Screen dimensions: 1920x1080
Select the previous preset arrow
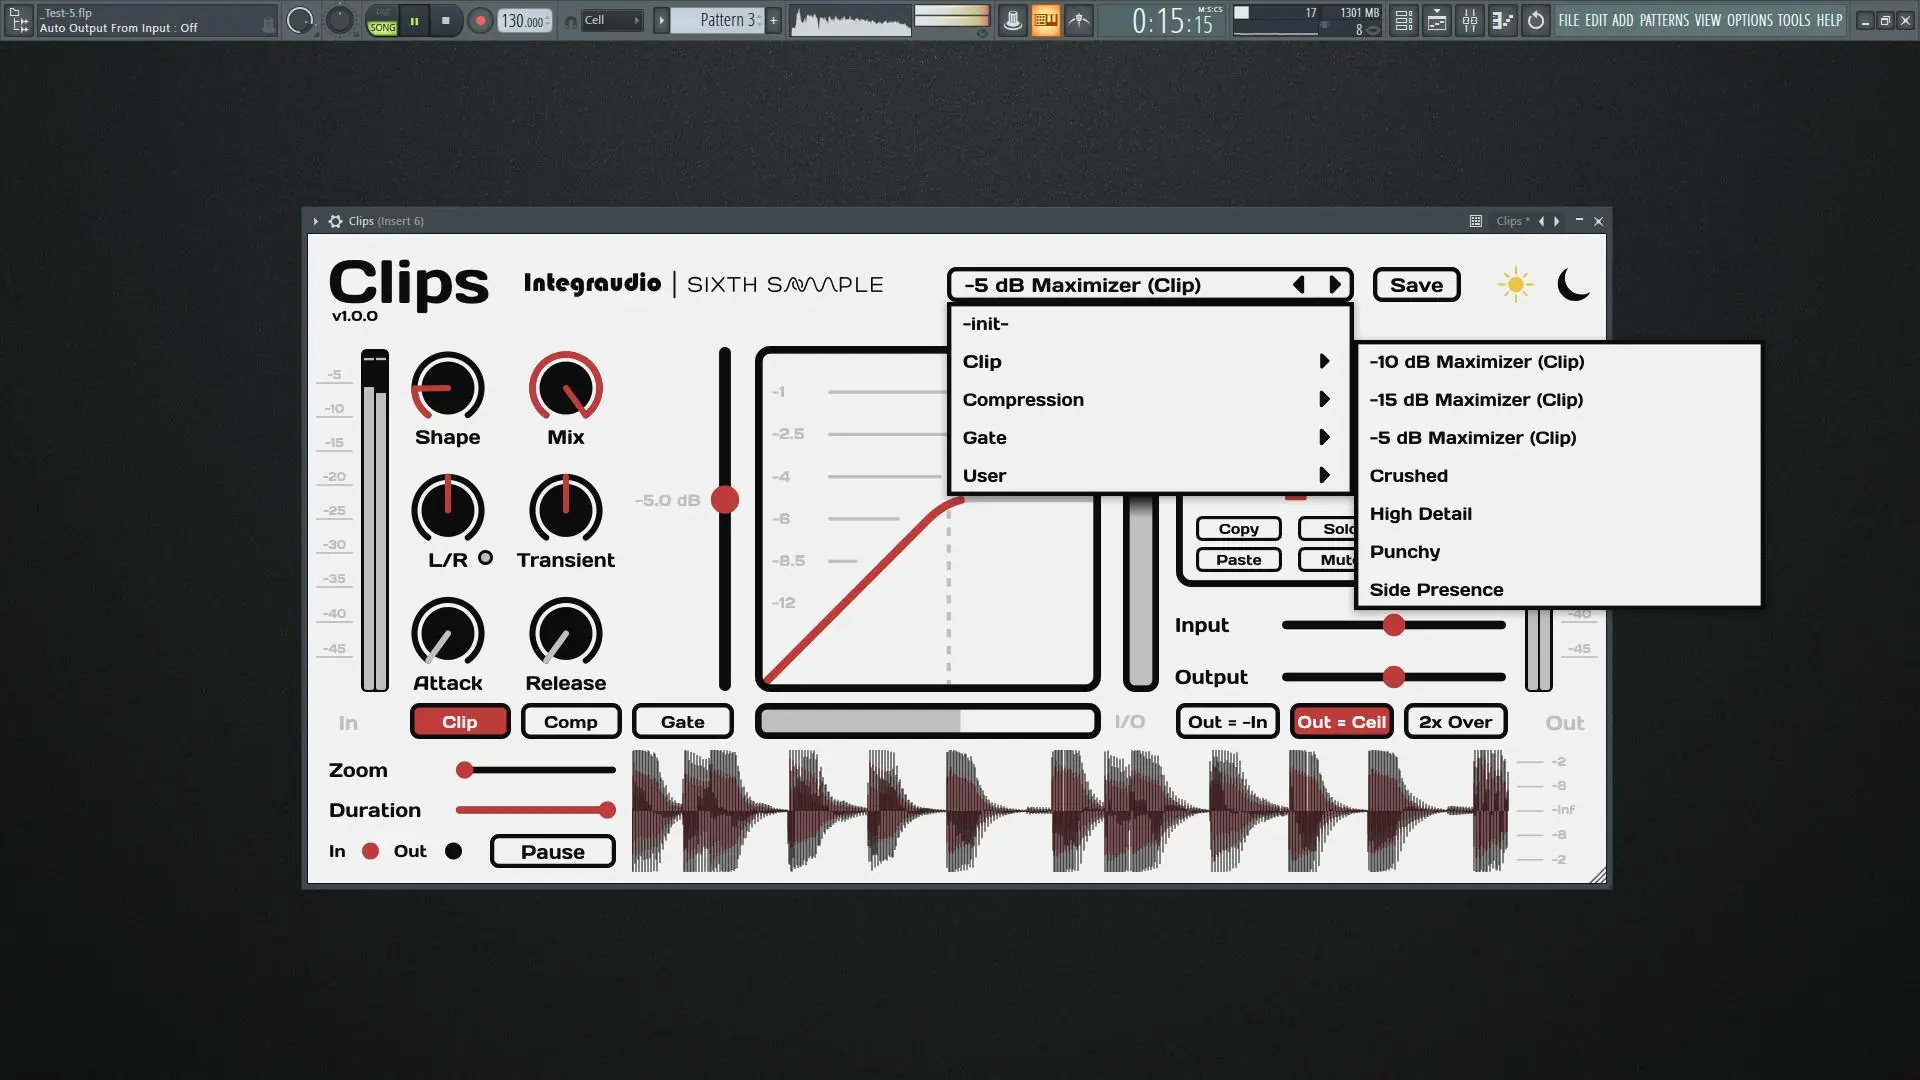coord(1299,285)
